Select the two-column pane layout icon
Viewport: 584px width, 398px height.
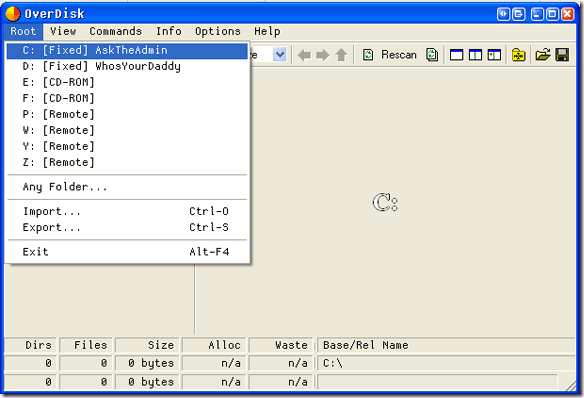(x=475, y=55)
